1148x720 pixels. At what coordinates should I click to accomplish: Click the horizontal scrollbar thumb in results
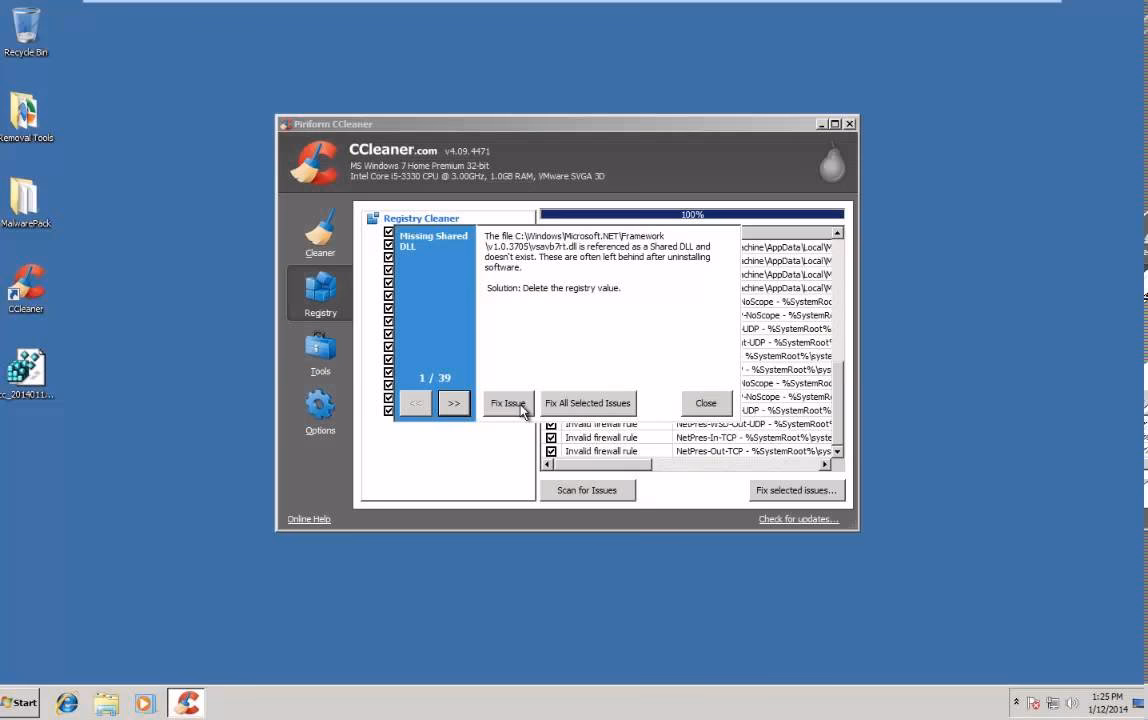[603, 464]
